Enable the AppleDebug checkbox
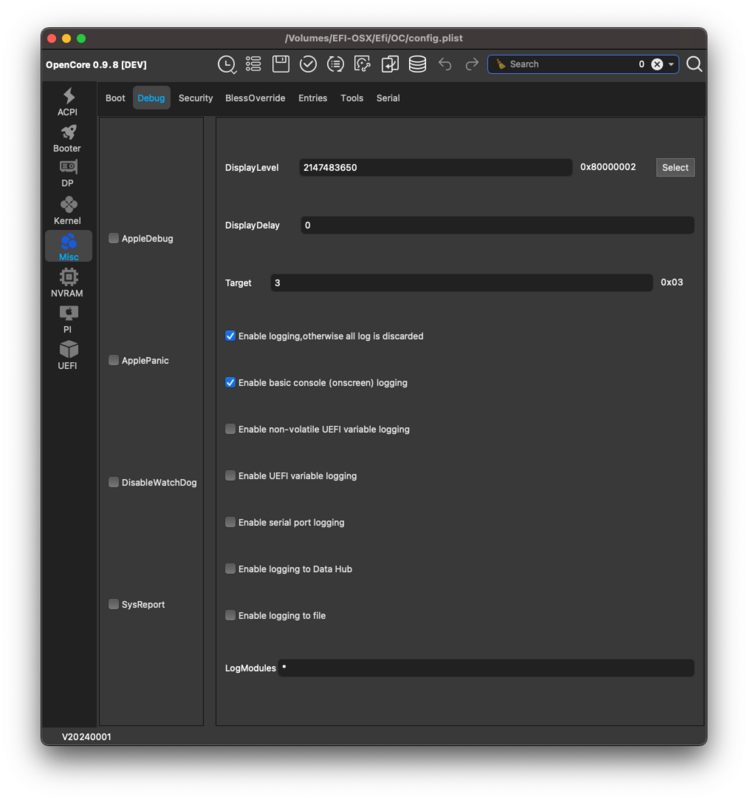 pos(114,239)
